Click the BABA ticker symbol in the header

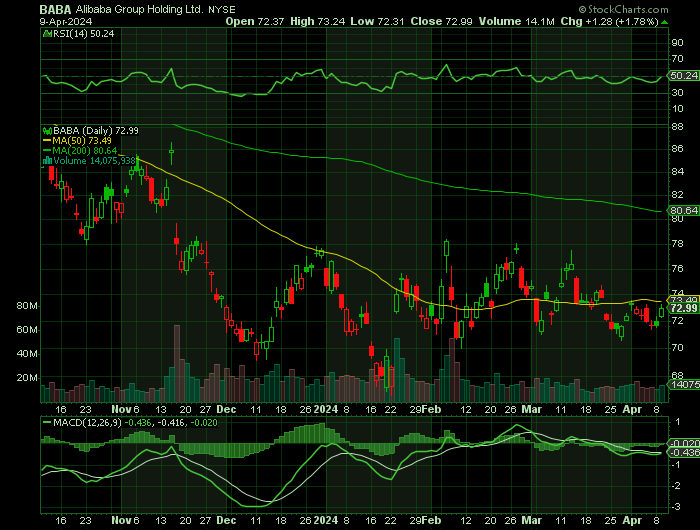(55, 9)
